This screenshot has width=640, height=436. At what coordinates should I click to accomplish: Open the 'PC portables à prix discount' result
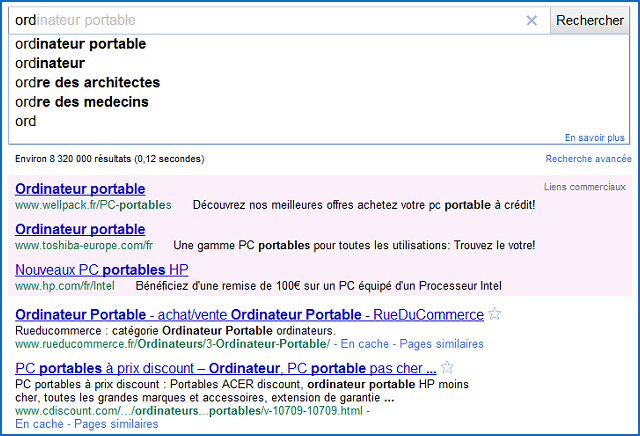[226, 367]
